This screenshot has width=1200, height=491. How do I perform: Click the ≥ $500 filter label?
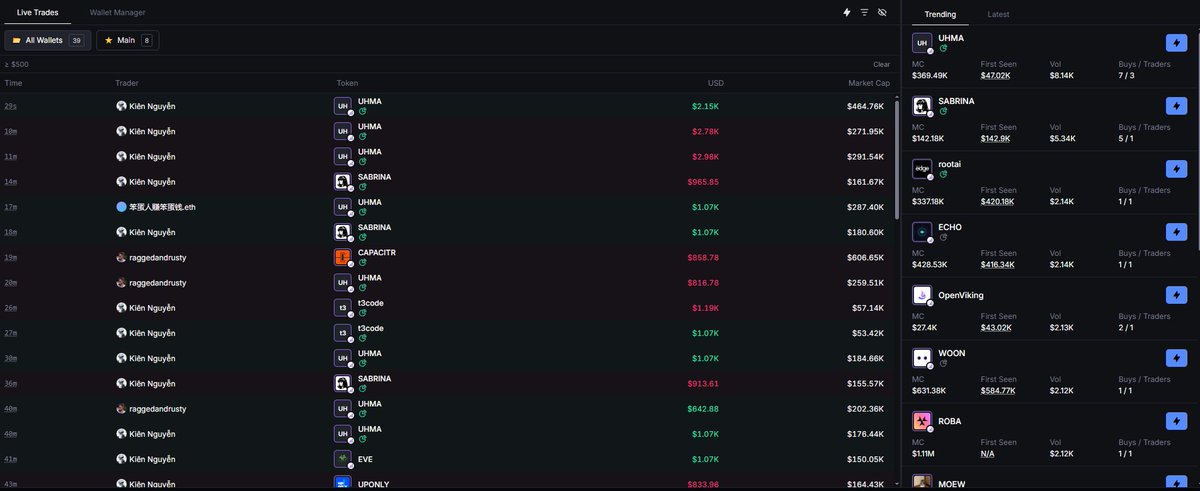pyautogui.click(x=17, y=64)
